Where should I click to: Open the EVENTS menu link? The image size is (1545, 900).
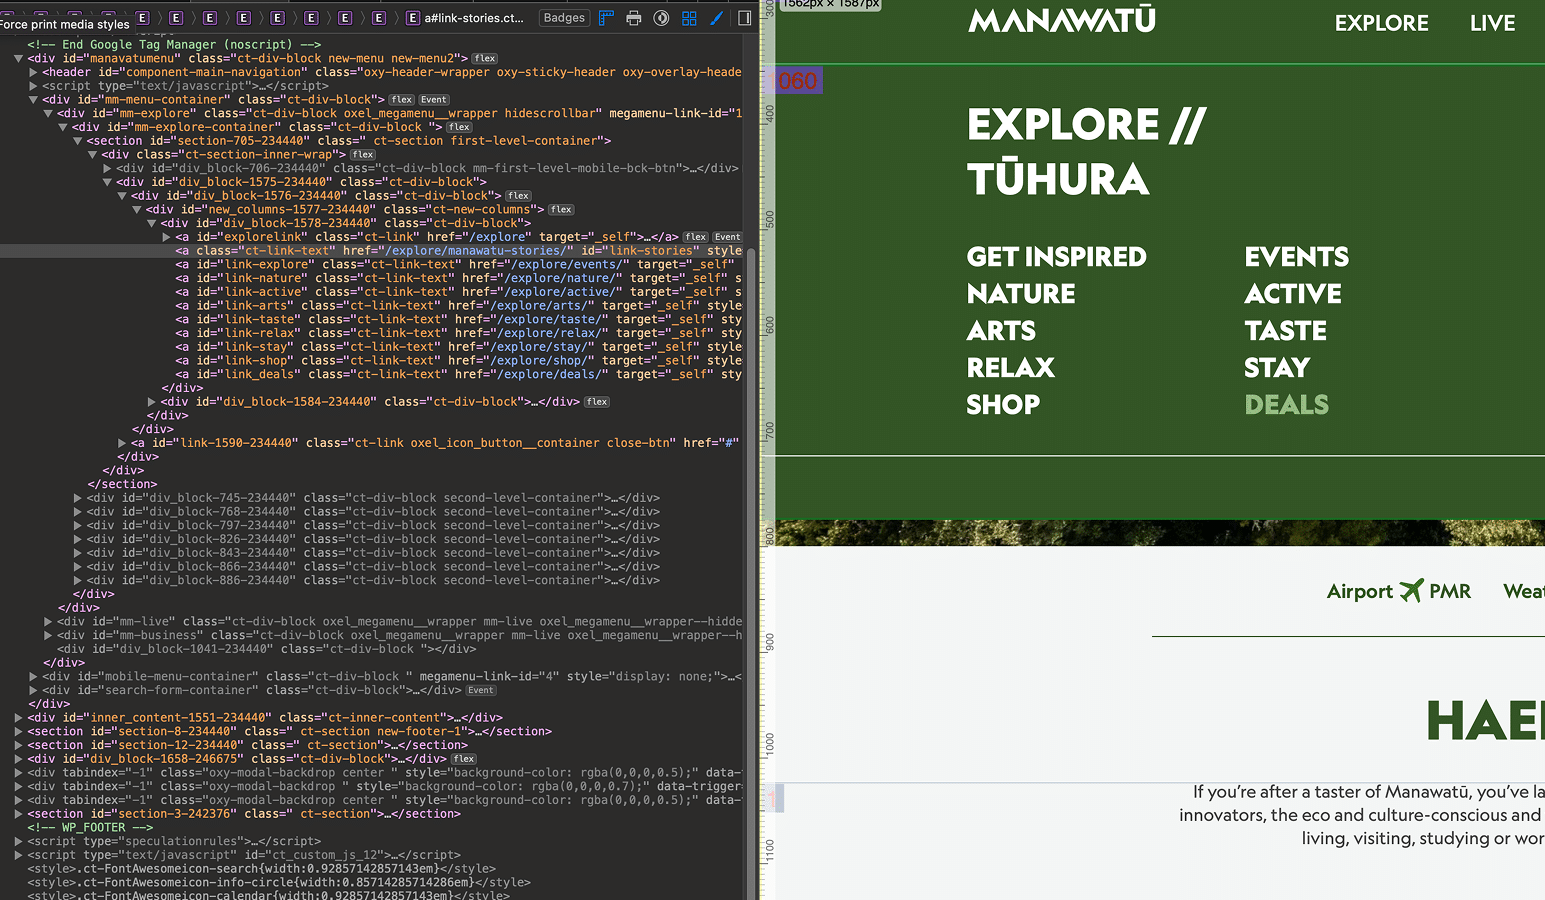tap(1296, 257)
